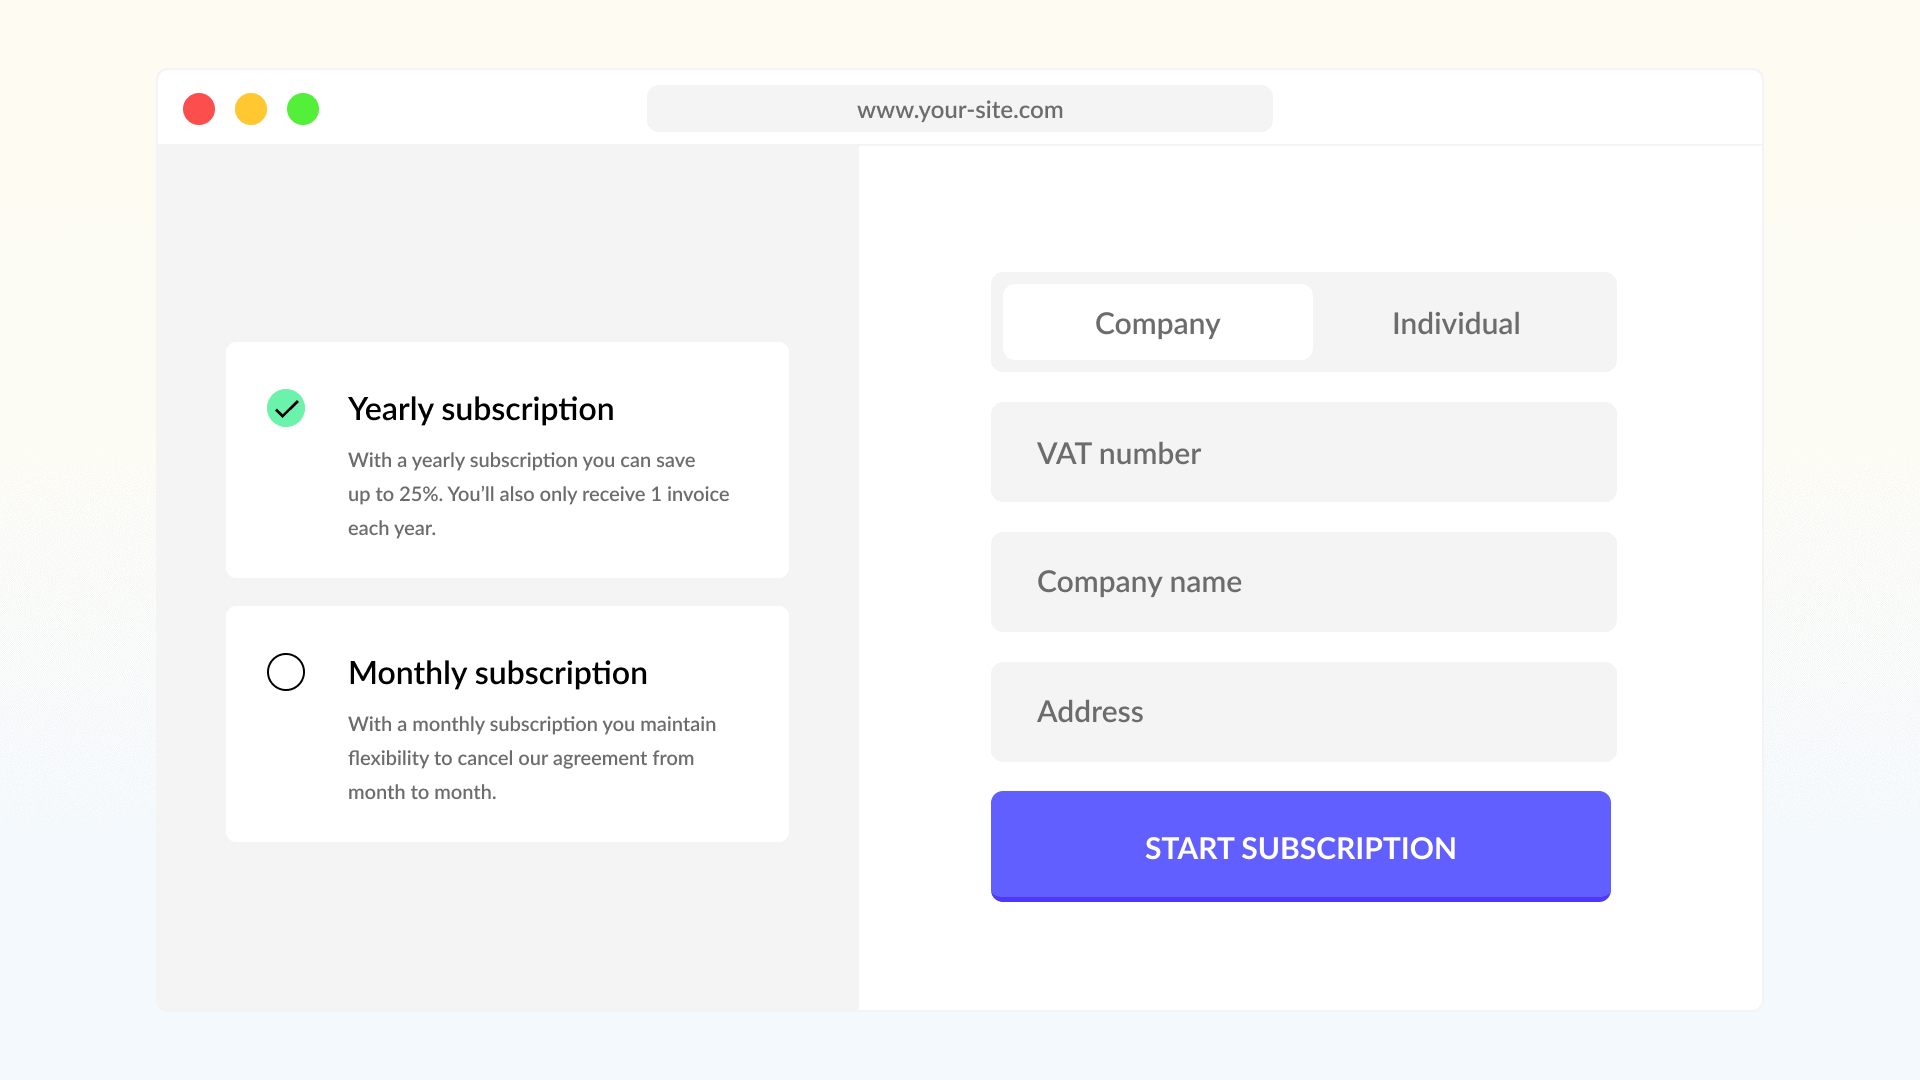Screen dimensions: 1920x1080
Task: Click the "month to month." text line
Action: tap(422, 792)
